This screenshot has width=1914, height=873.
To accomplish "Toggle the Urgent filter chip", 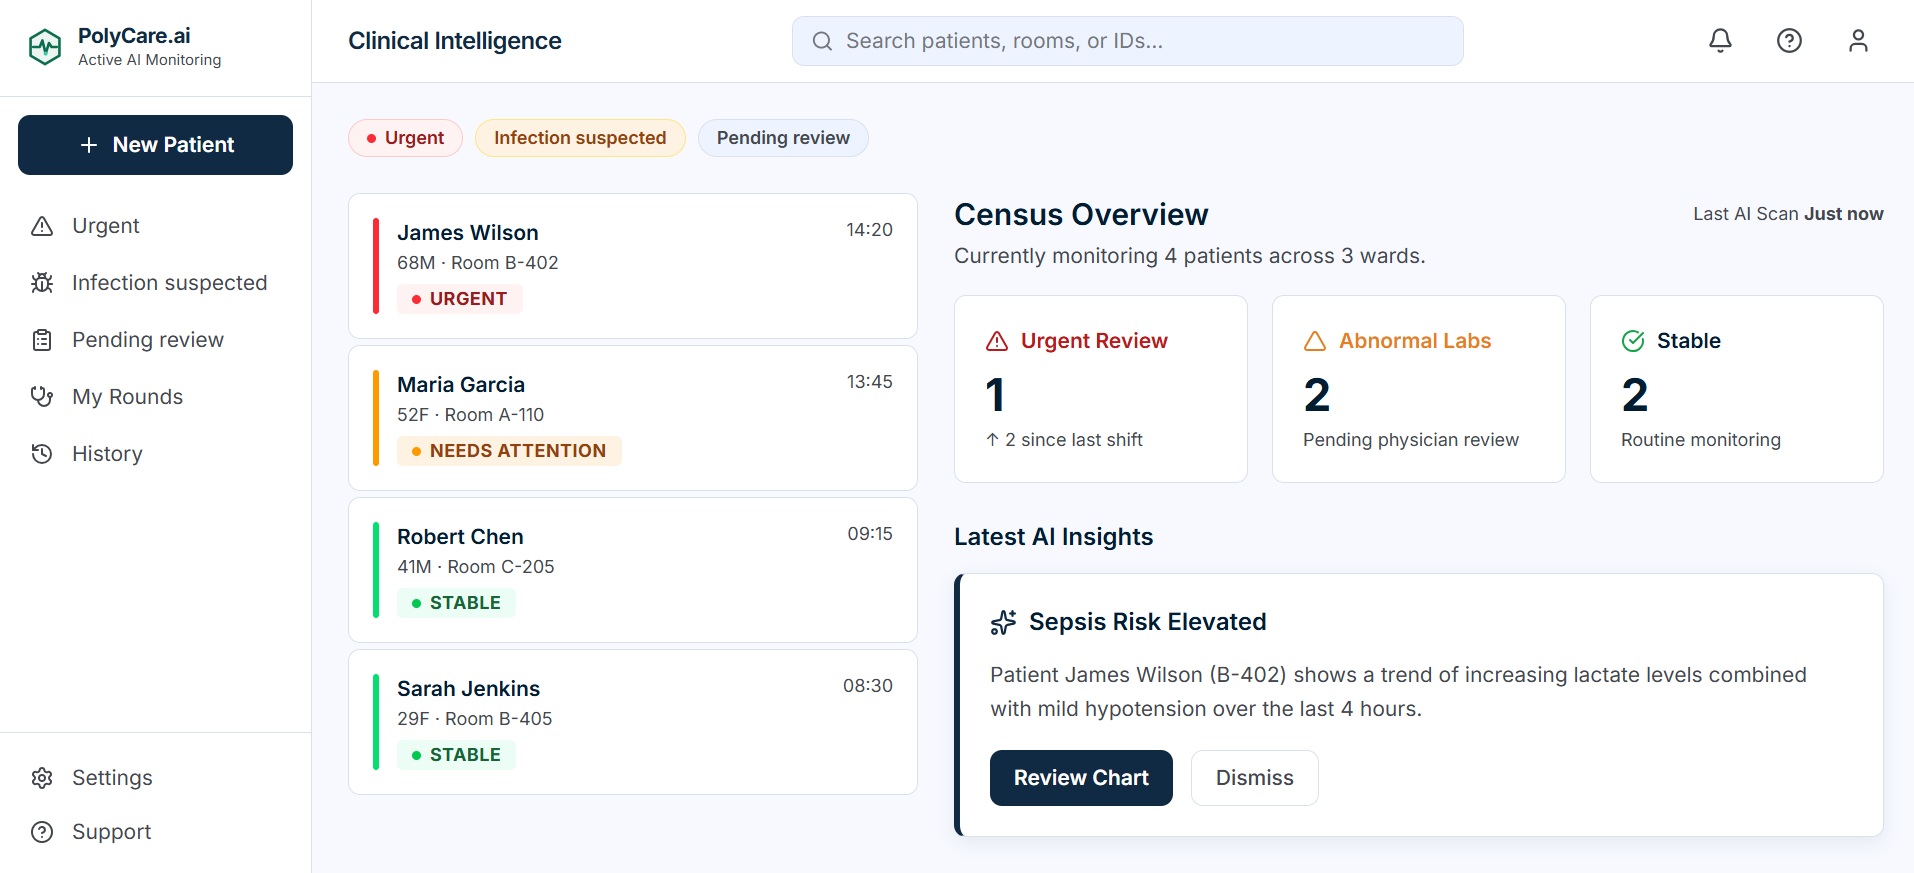I will (405, 138).
